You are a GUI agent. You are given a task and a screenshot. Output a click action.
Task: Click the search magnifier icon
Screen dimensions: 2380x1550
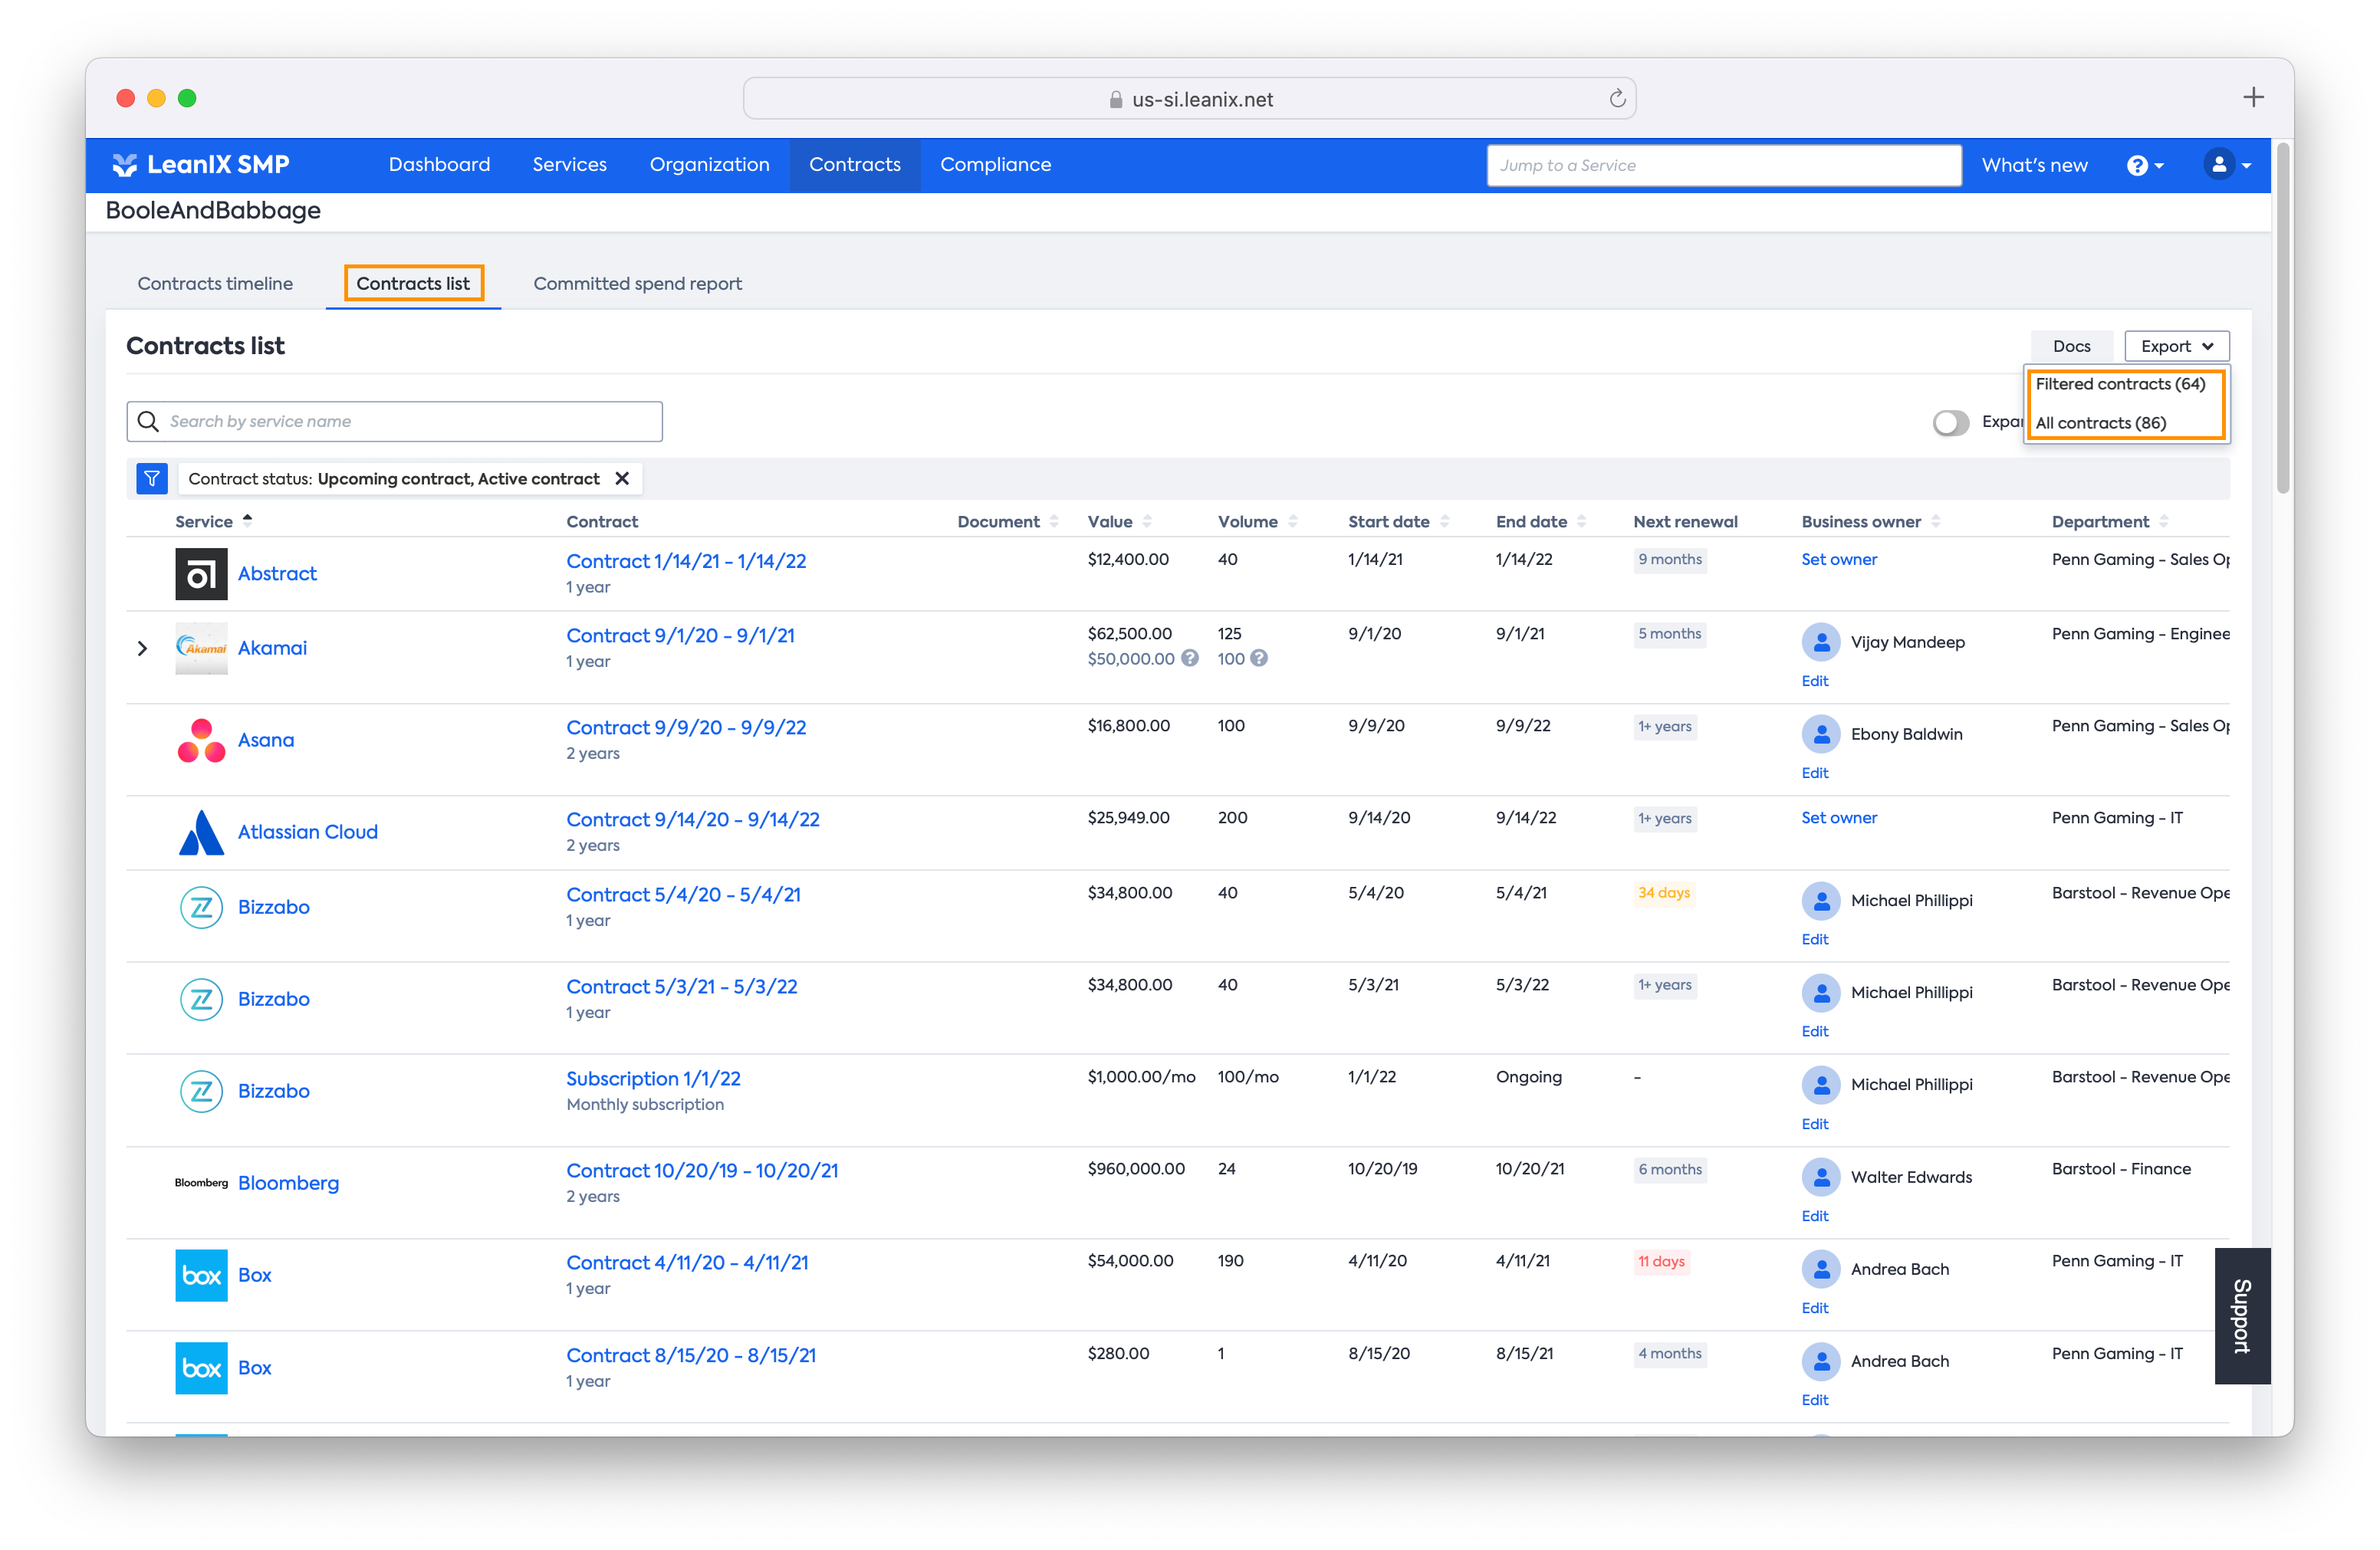[x=148, y=421]
